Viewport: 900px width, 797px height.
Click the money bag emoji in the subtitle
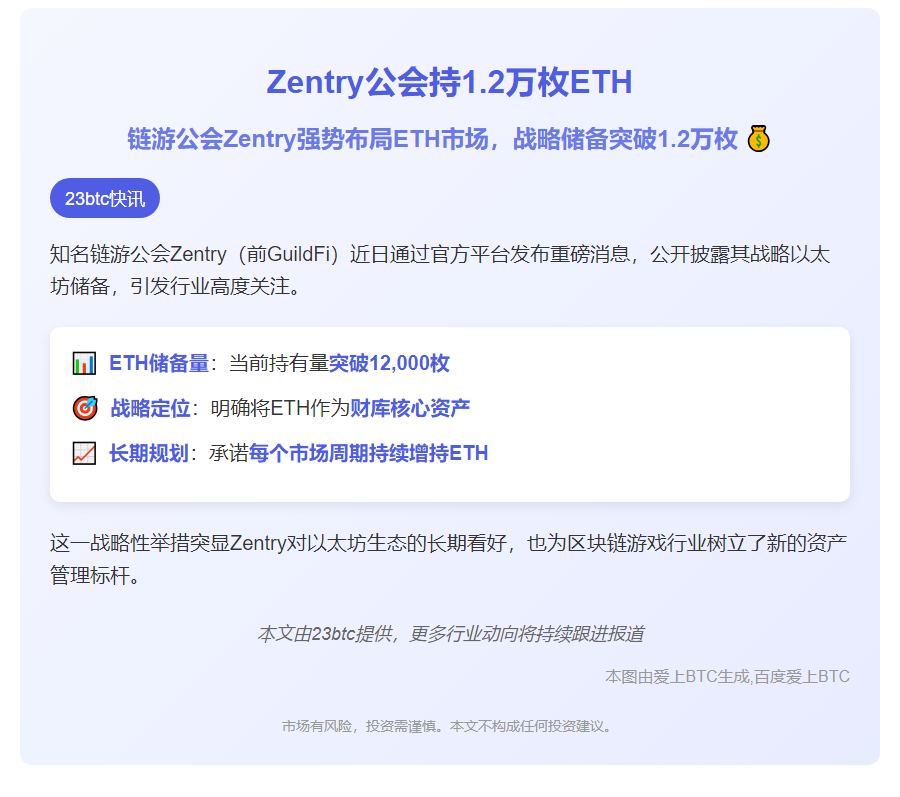(759, 141)
